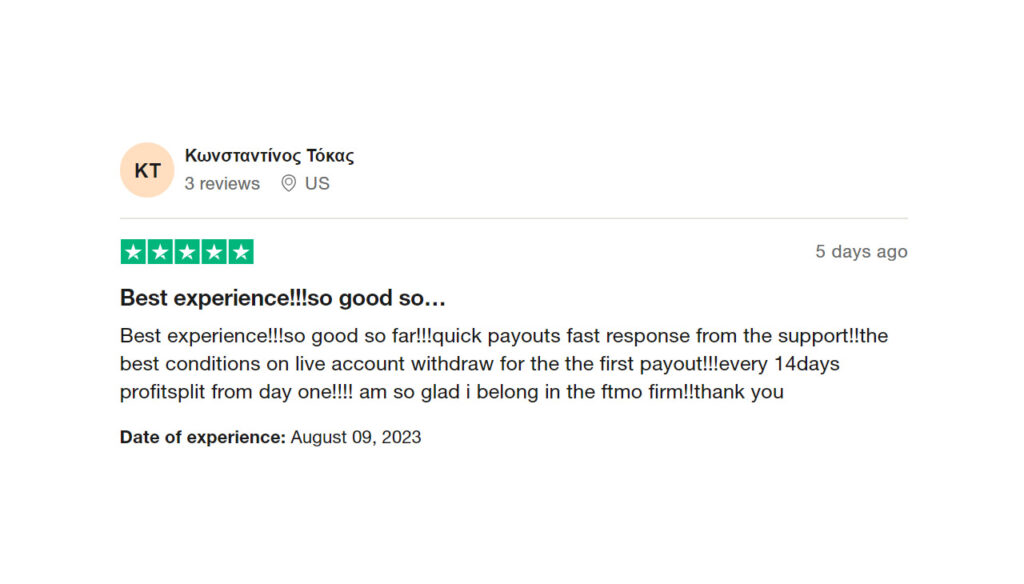
Task: Select the third green rating star
Action: click(x=187, y=252)
